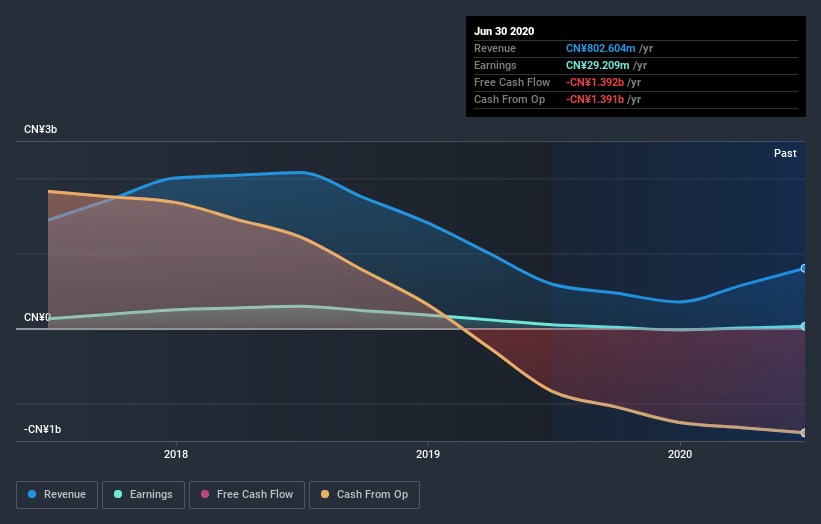Image resolution: width=821 pixels, height=524 pixels.
Task: Click the CN¥29.209m earnings value
Action: point(597,65)
